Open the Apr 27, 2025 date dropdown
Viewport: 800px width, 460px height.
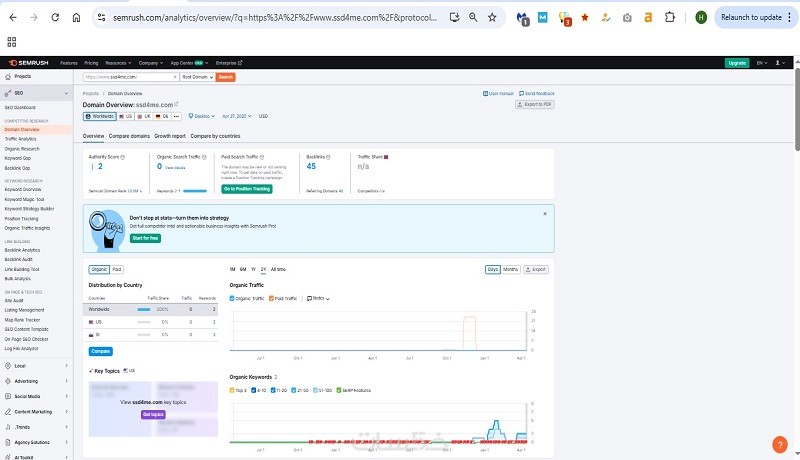[236, 116]
